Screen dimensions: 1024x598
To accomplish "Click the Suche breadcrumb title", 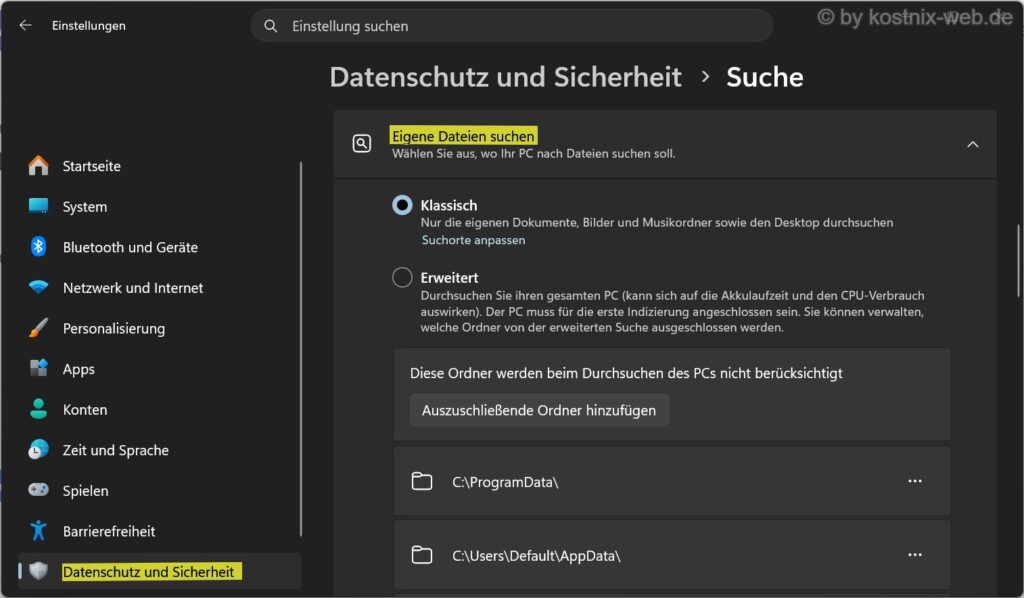I will pyautogui.click(x=765, y=77).
